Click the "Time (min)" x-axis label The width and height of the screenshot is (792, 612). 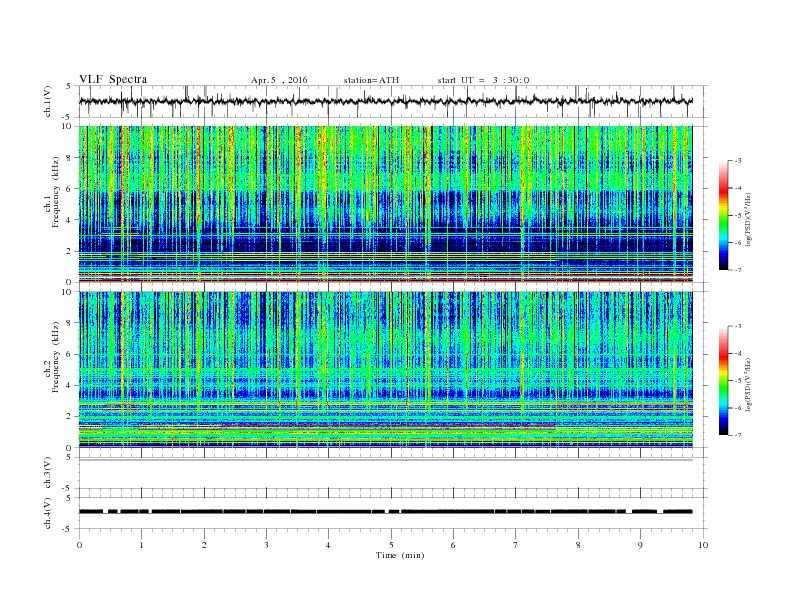400,555
